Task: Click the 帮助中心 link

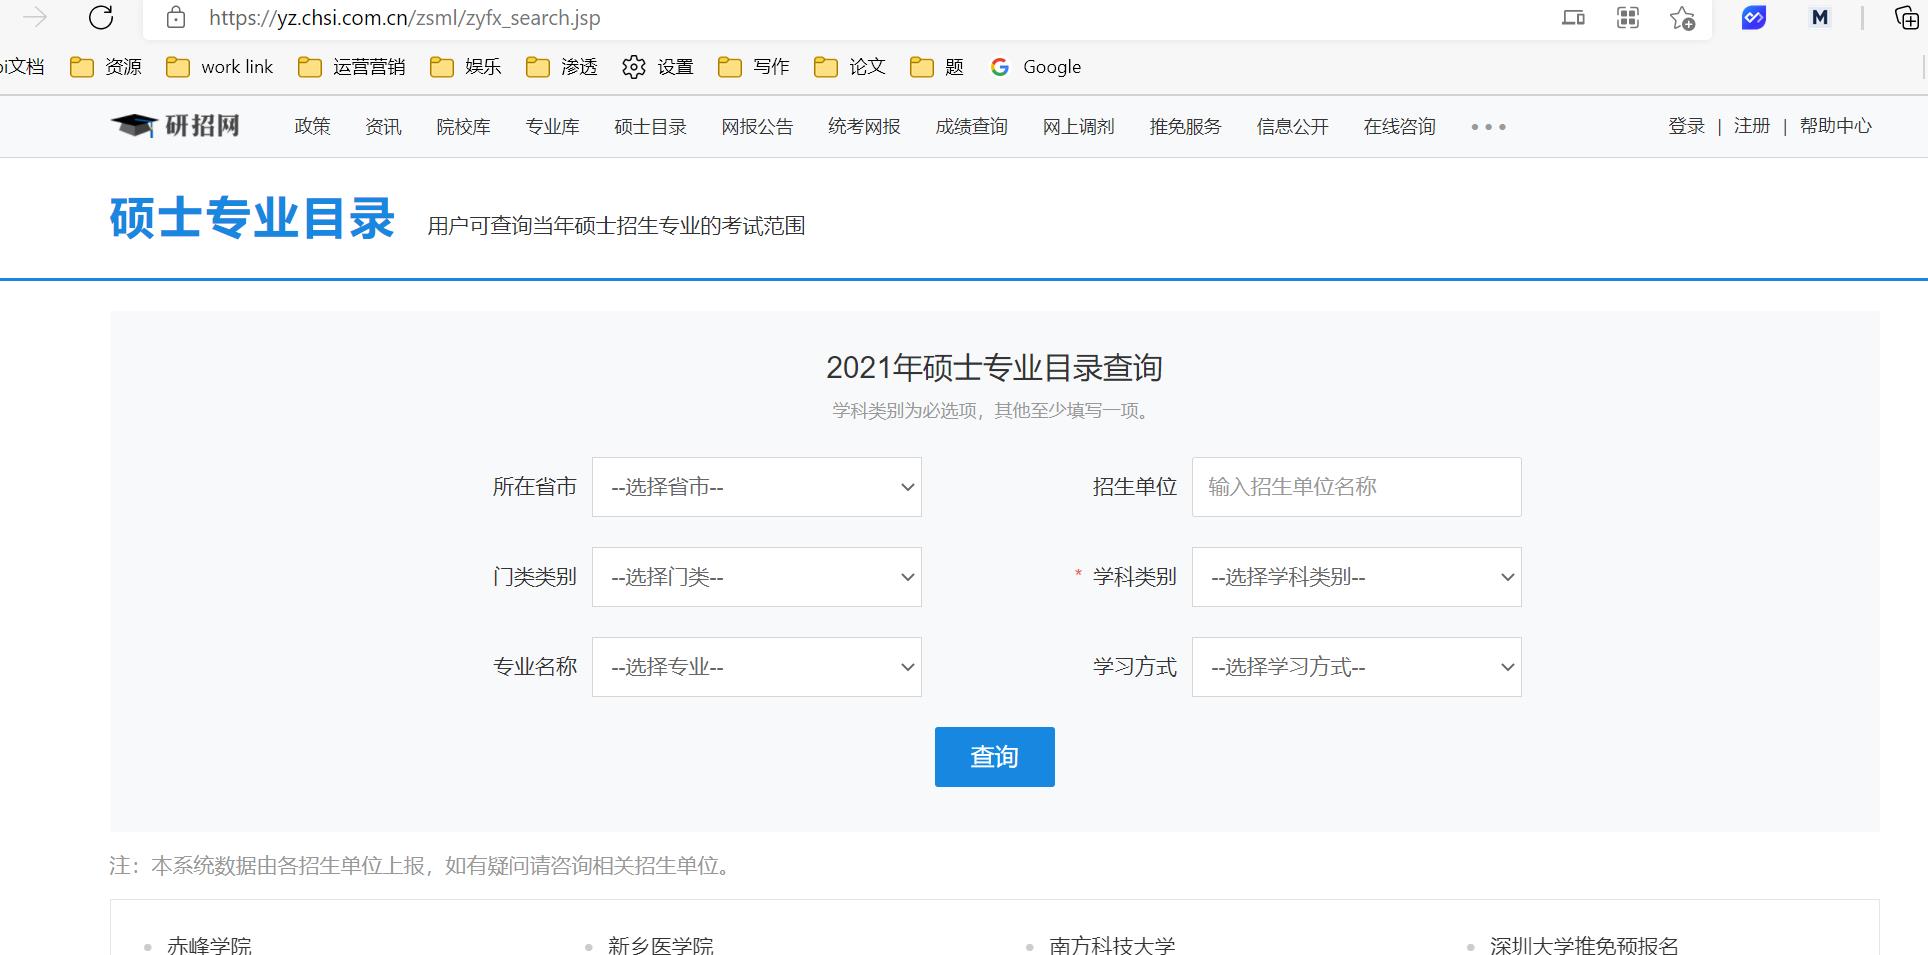Action: pyautogui.click(x=1835, y=126)
